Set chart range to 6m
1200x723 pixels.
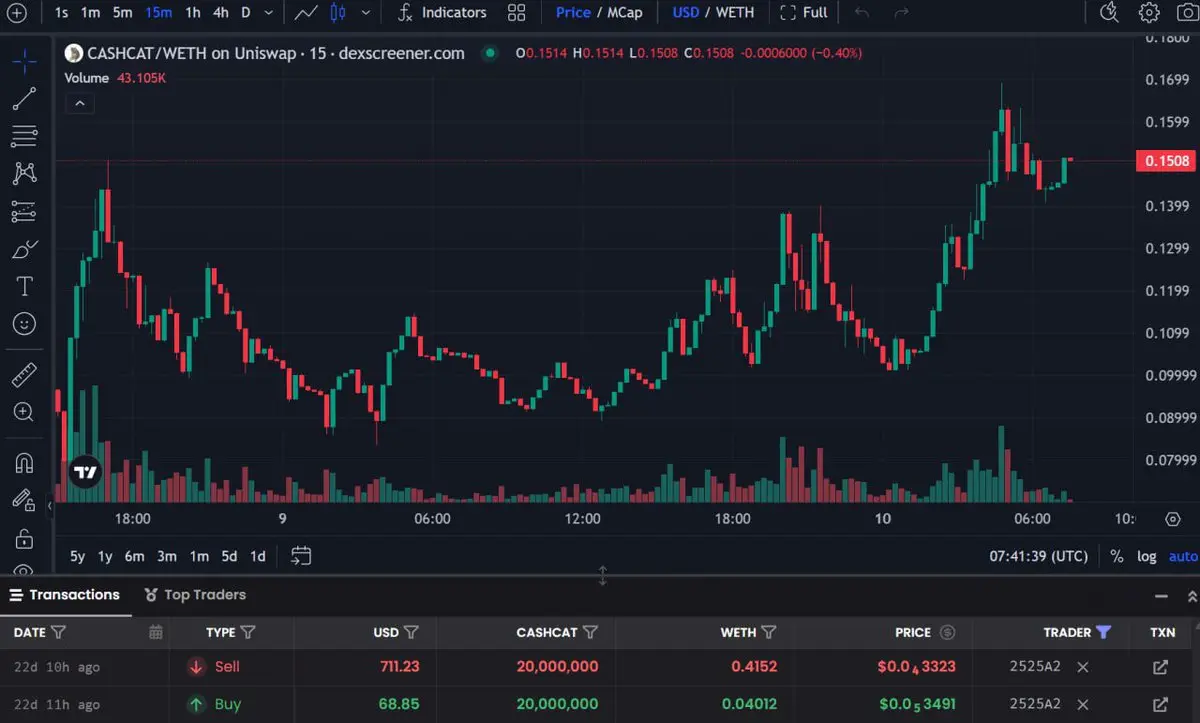point(134,556)
